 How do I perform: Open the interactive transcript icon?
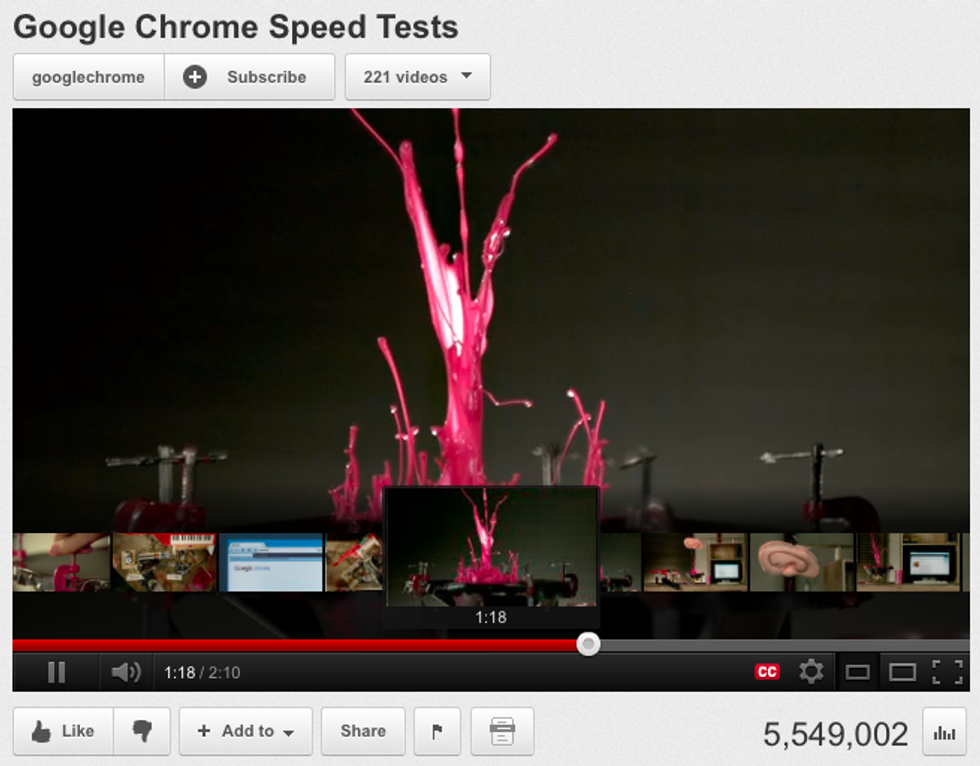pyautogui.click(x=502, y=731)
